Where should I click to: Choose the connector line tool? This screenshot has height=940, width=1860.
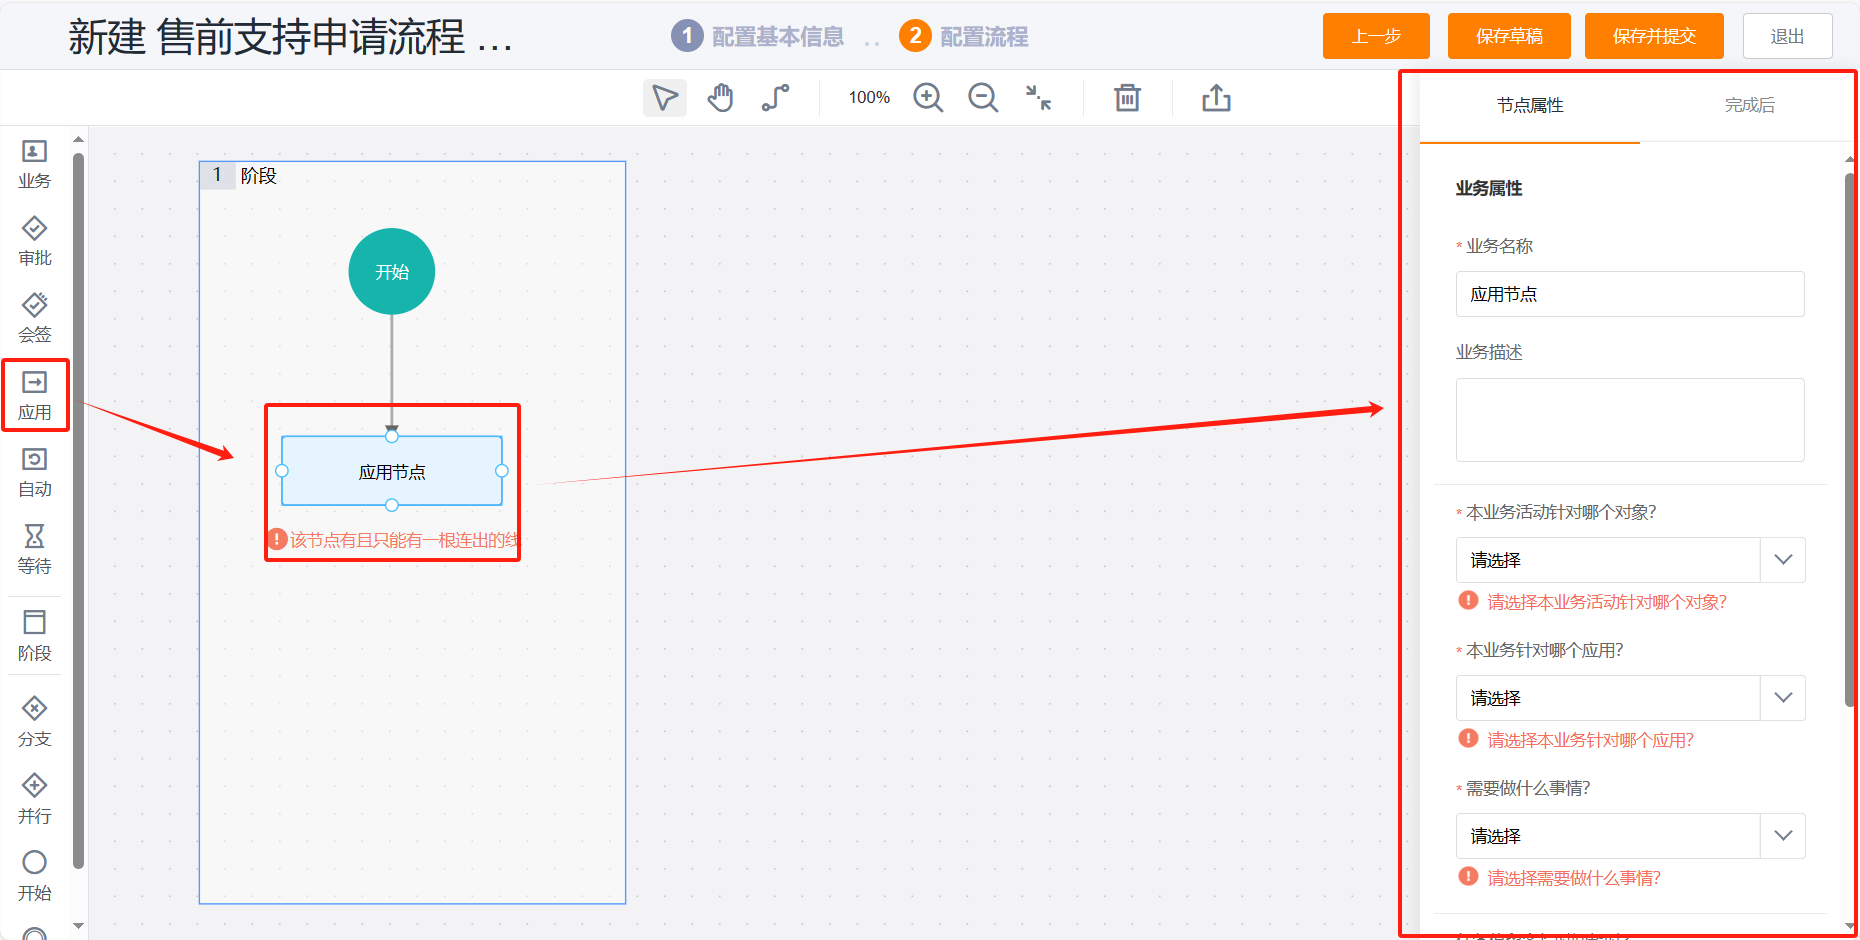[x=775, y=98]
